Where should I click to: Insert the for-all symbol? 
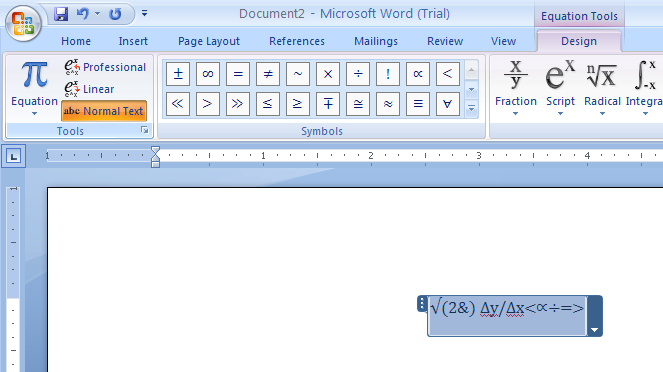(x=447, y=104)
